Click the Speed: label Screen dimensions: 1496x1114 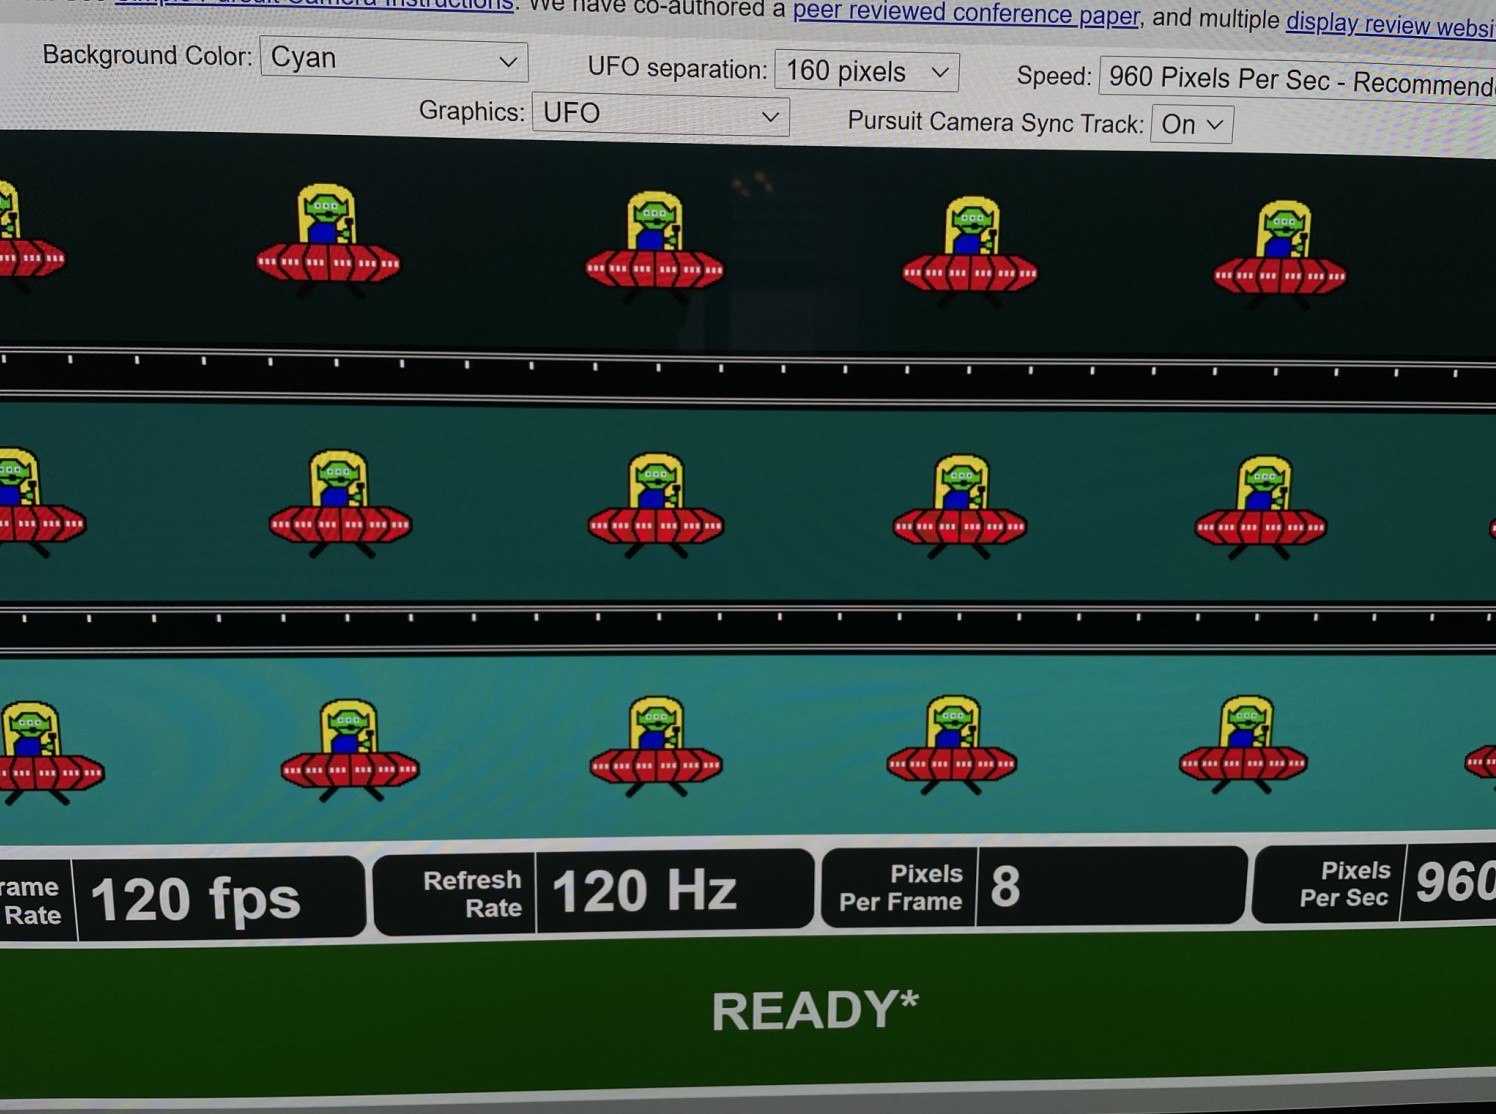pos(1053,76)
